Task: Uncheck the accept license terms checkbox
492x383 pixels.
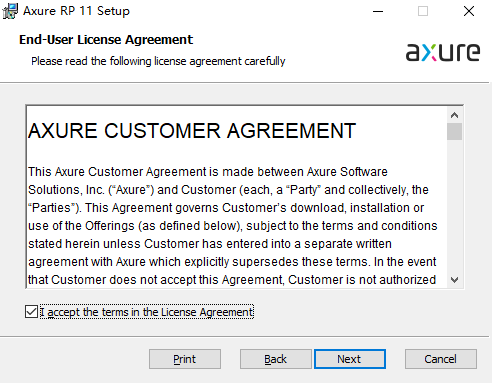Action: [31, 312]
